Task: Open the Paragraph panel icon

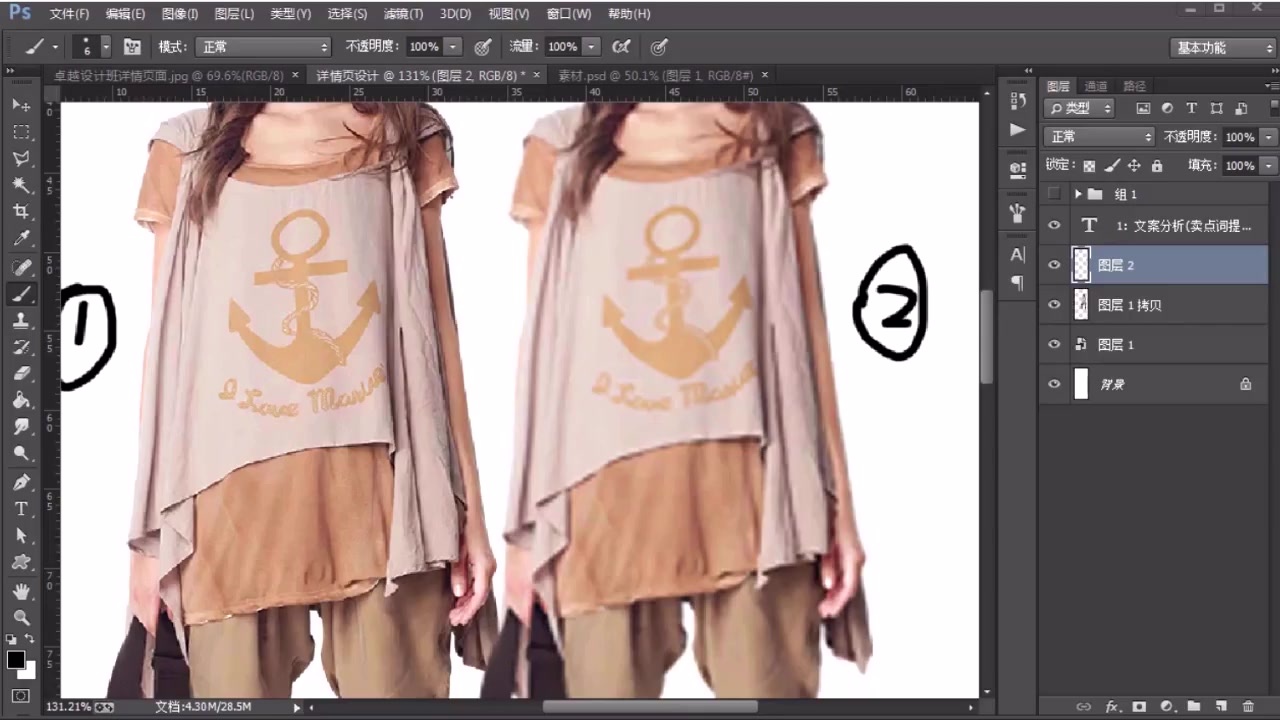Action: (x=1018, y=283)
